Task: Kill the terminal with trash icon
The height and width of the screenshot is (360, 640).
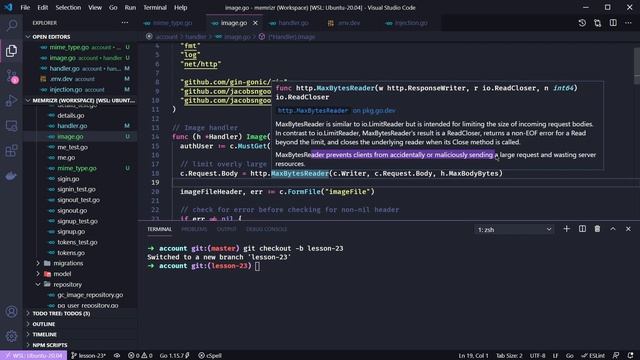Action: [597, 229]
